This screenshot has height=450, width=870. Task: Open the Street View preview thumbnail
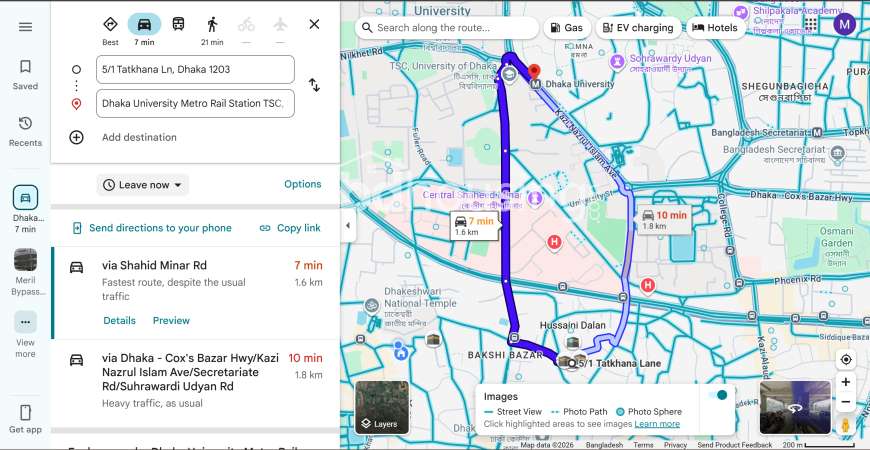(x=795, y=407)
